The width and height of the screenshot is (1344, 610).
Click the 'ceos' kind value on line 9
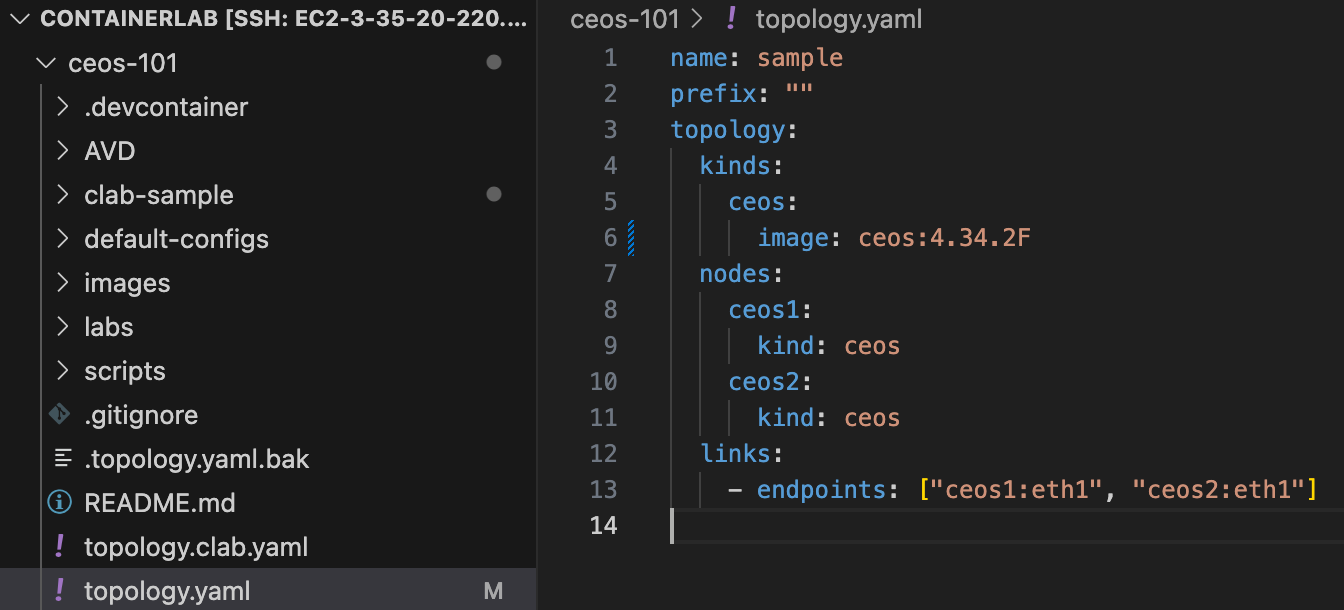[872, 346]
